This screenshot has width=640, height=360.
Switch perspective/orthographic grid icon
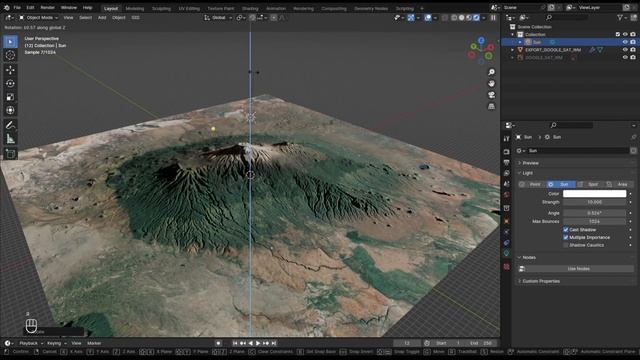491,107
